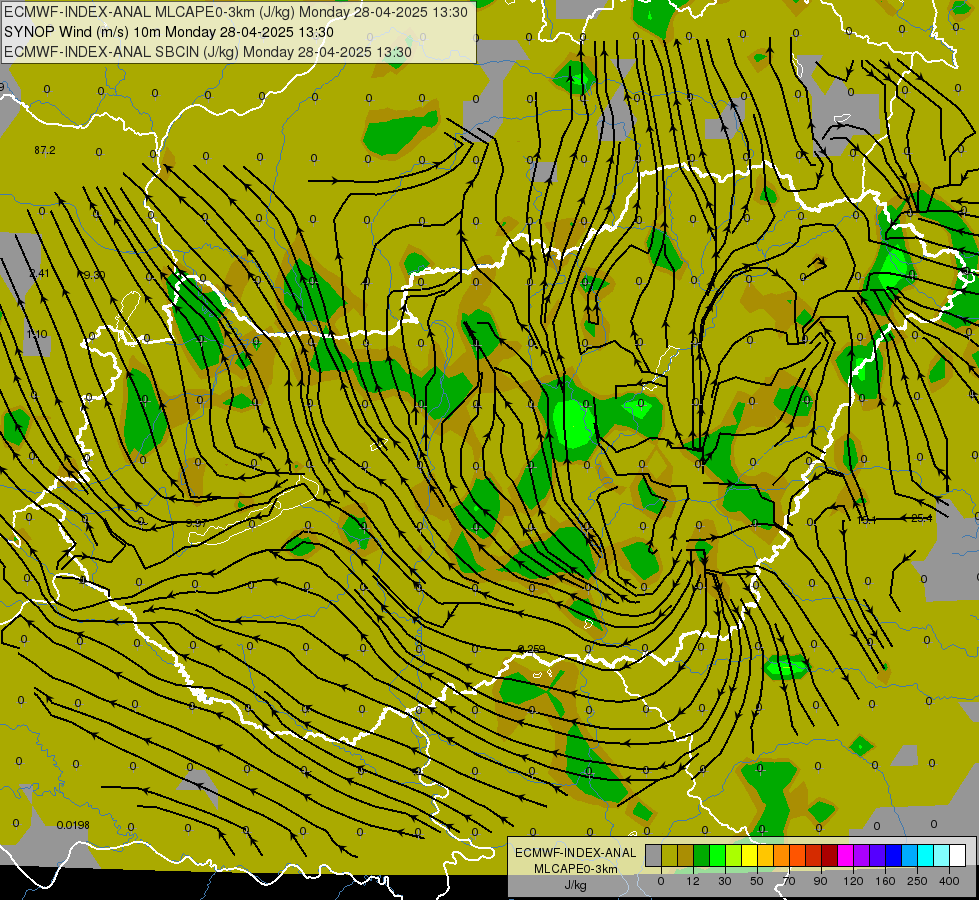Select the MLCAPE0-3km legend label

[x=575, y=869]
